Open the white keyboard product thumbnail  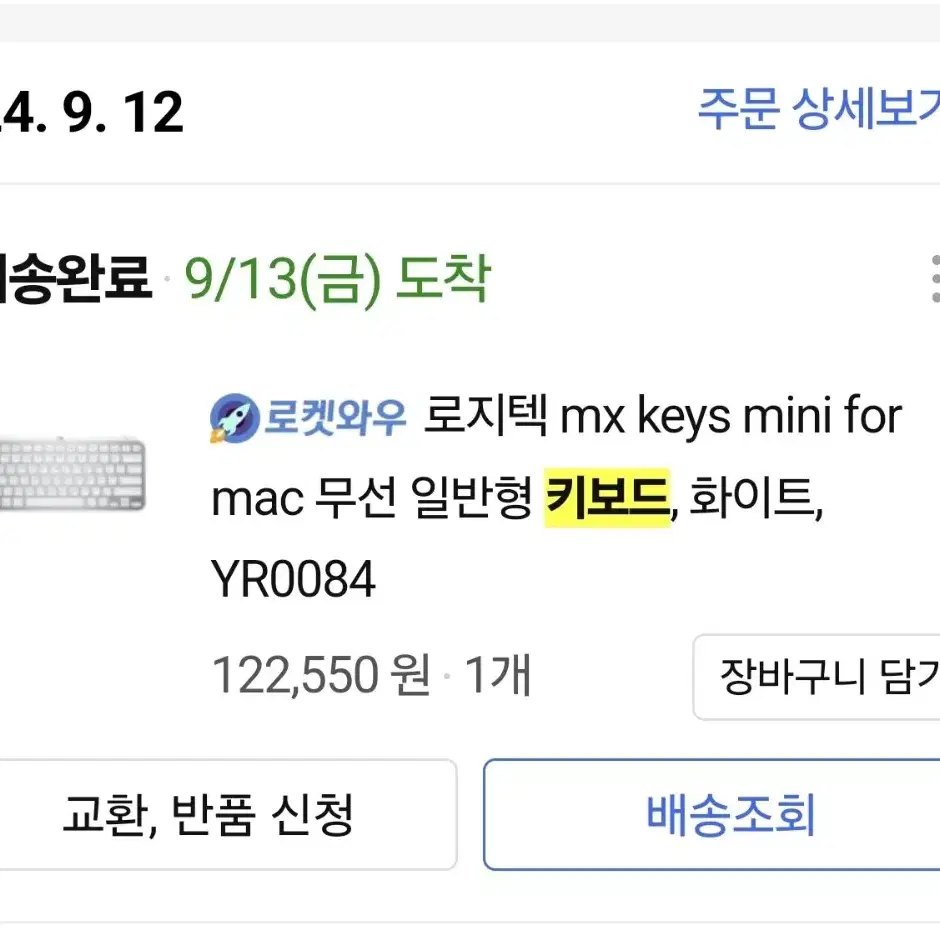pyautogui.click(x=72, y=474)
